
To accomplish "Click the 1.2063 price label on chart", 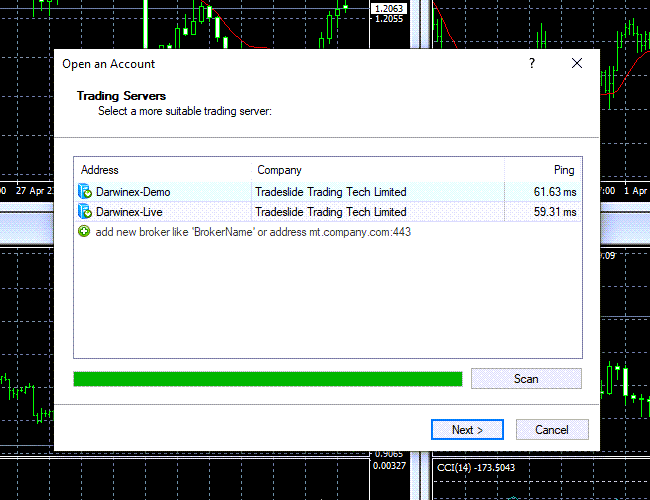I will (389, 8).
